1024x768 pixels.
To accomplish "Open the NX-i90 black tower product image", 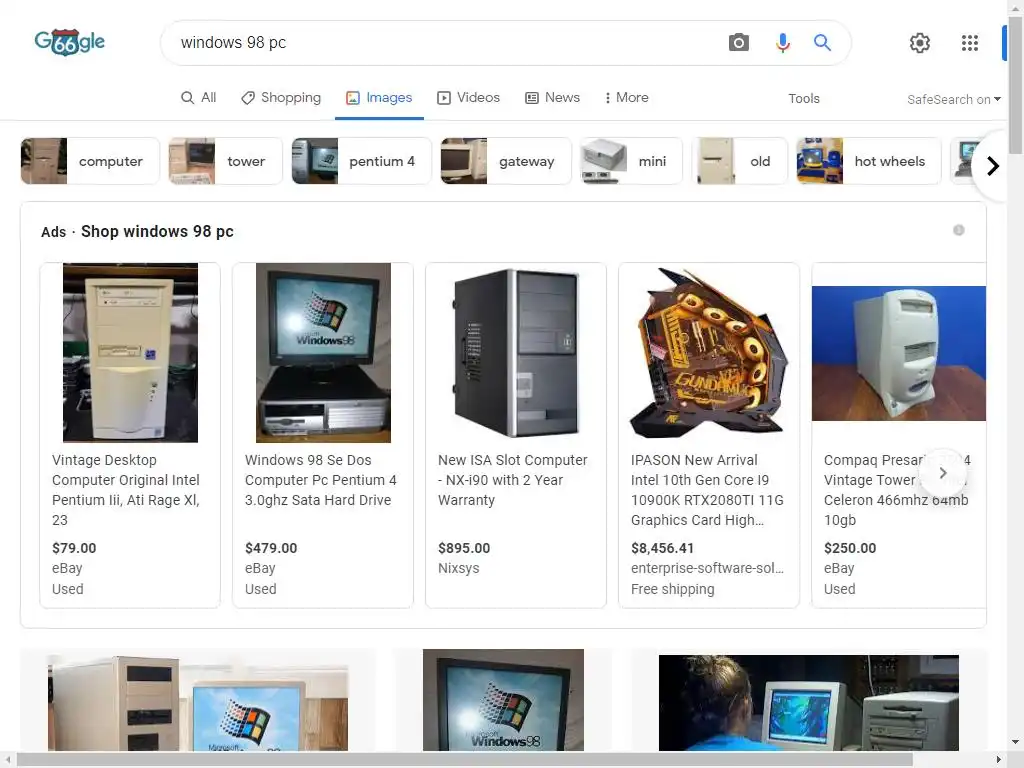I will pos(516,353).
